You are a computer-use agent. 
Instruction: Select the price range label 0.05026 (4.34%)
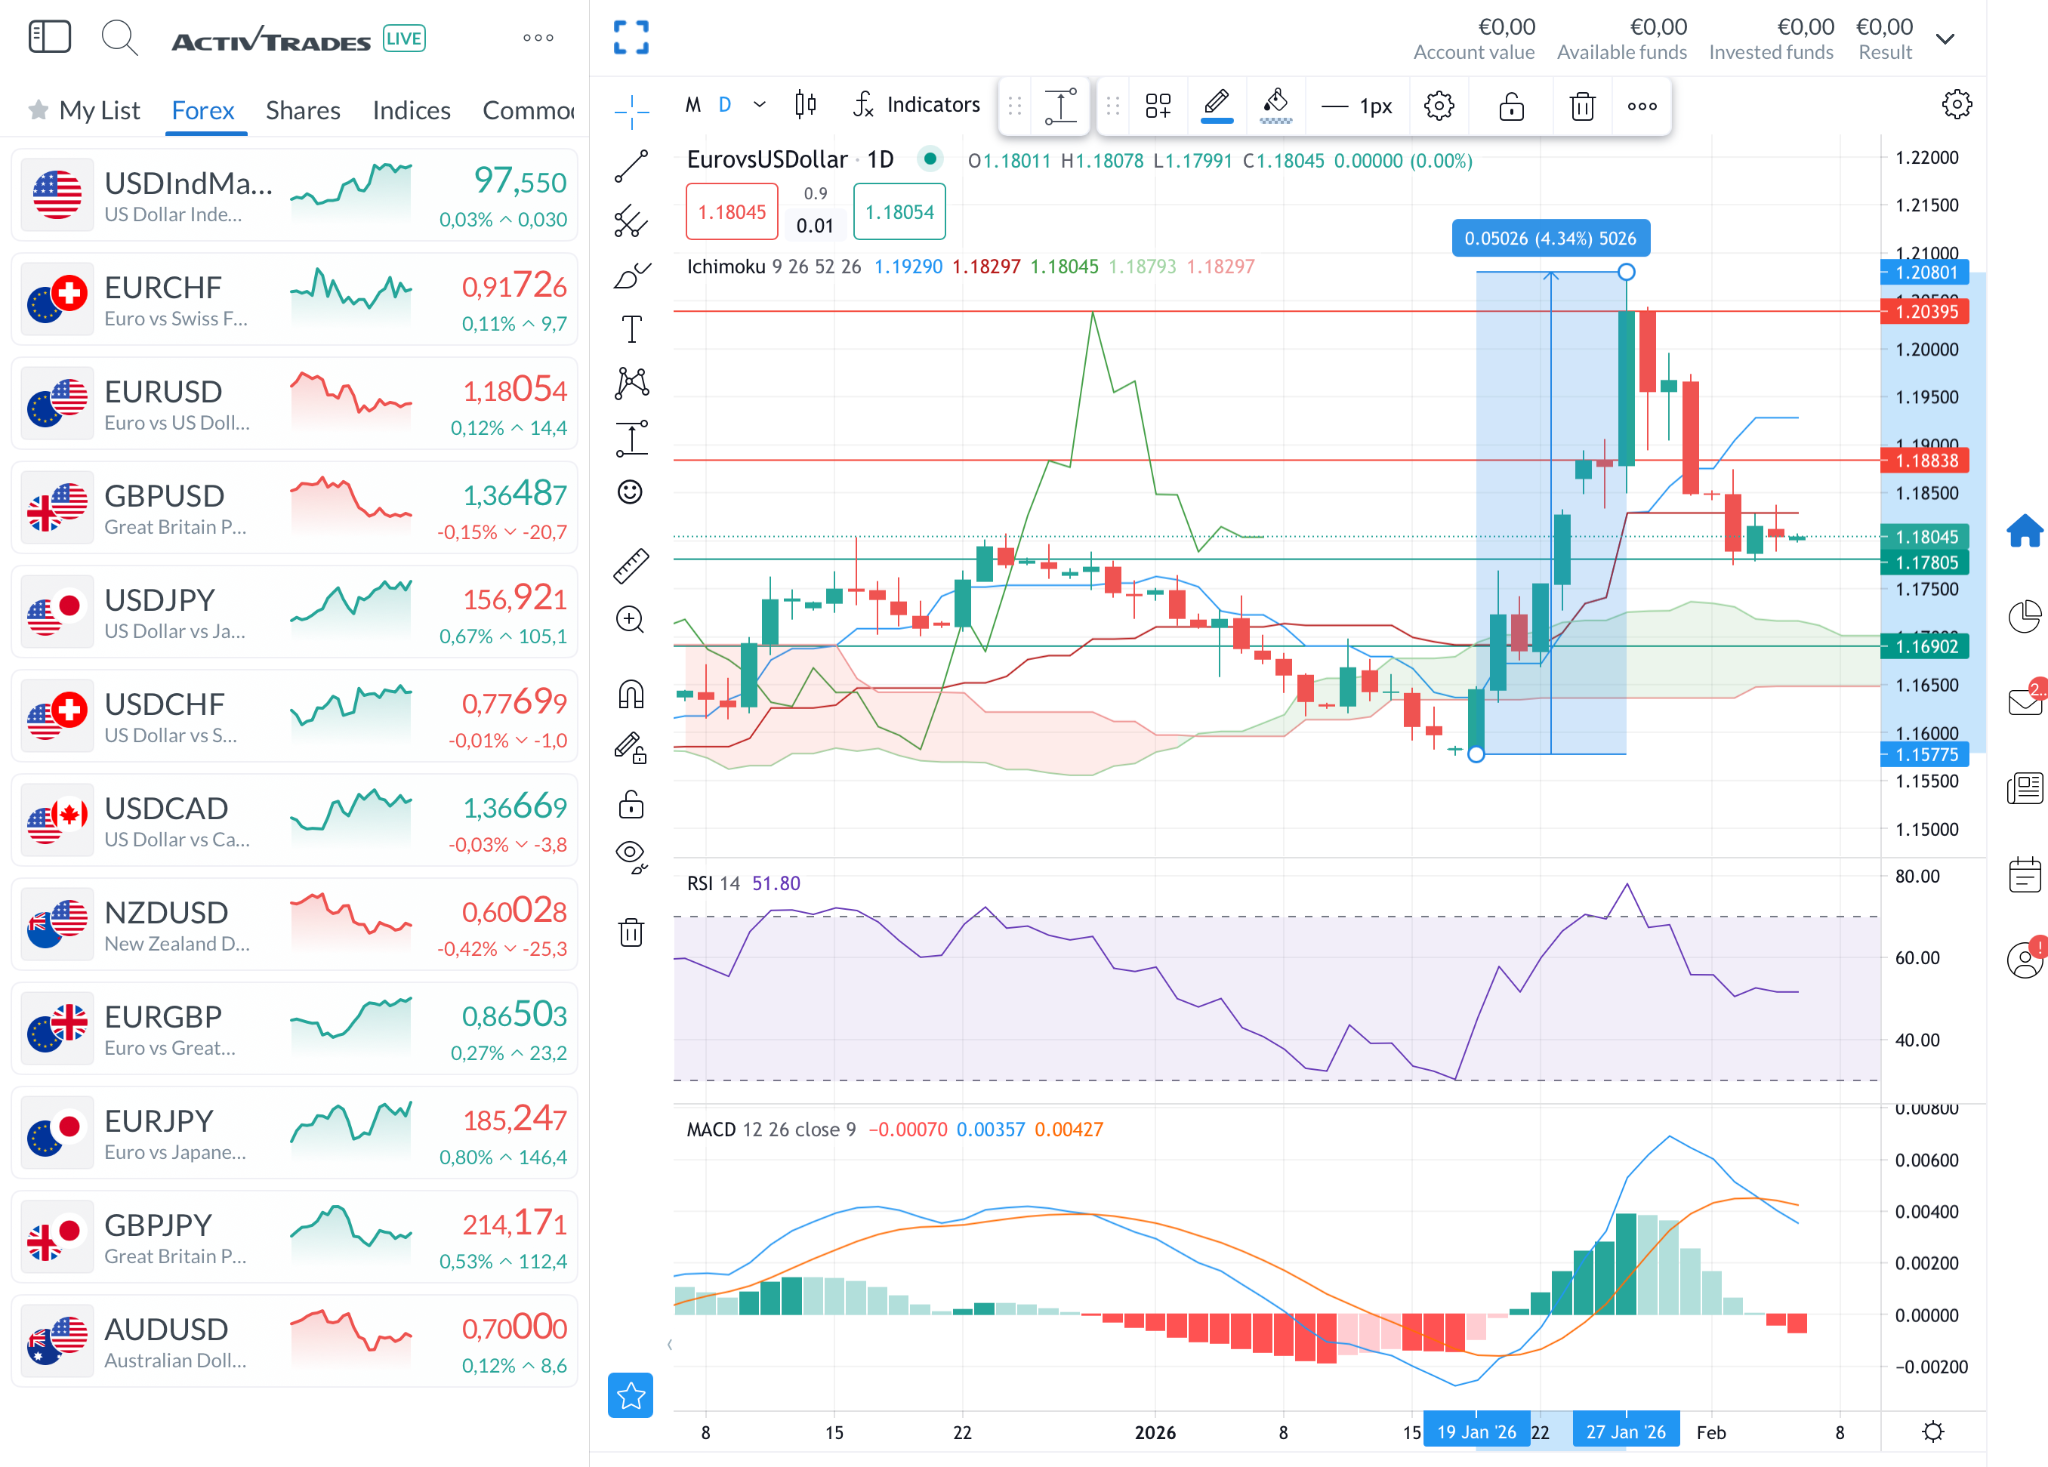(1550, 238)
